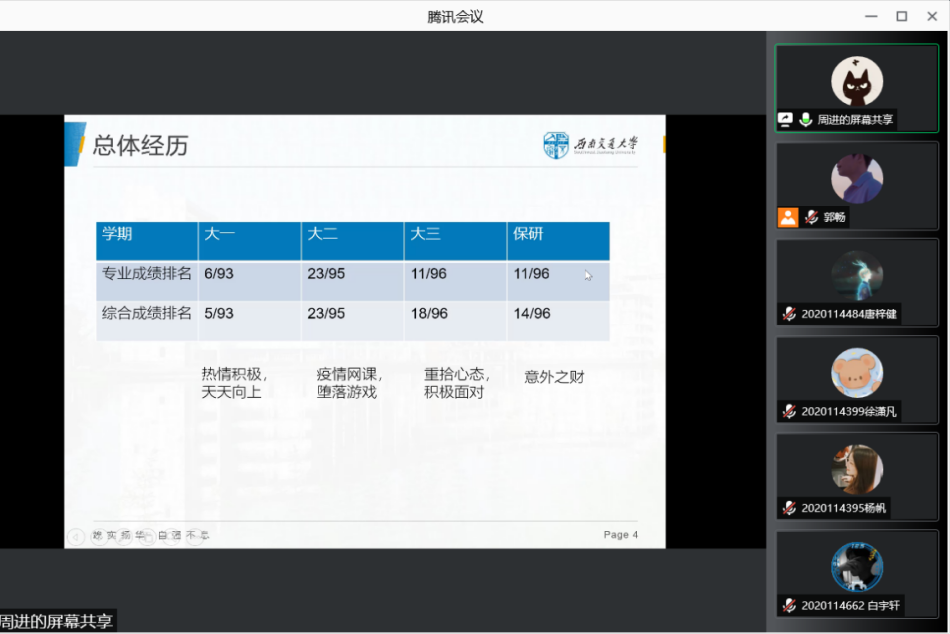
Task: Maximize the Tencent Meeting window
Action: [901, 16]
